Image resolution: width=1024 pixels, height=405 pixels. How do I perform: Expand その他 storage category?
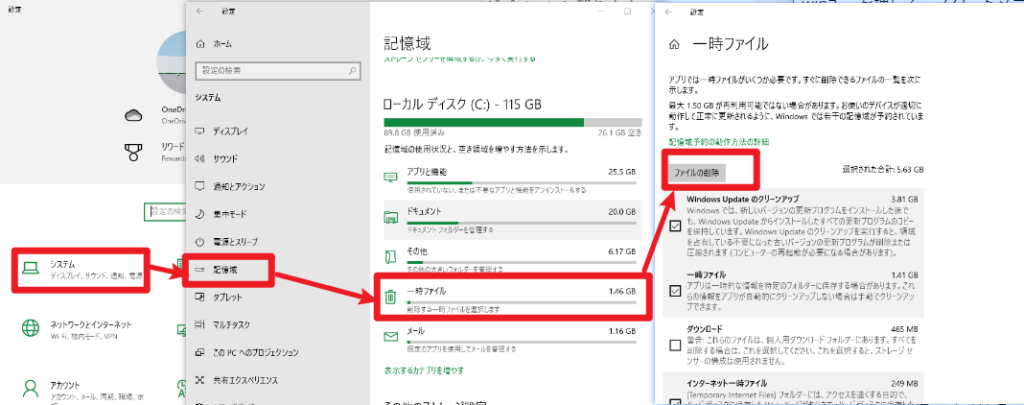click(510, 256)
